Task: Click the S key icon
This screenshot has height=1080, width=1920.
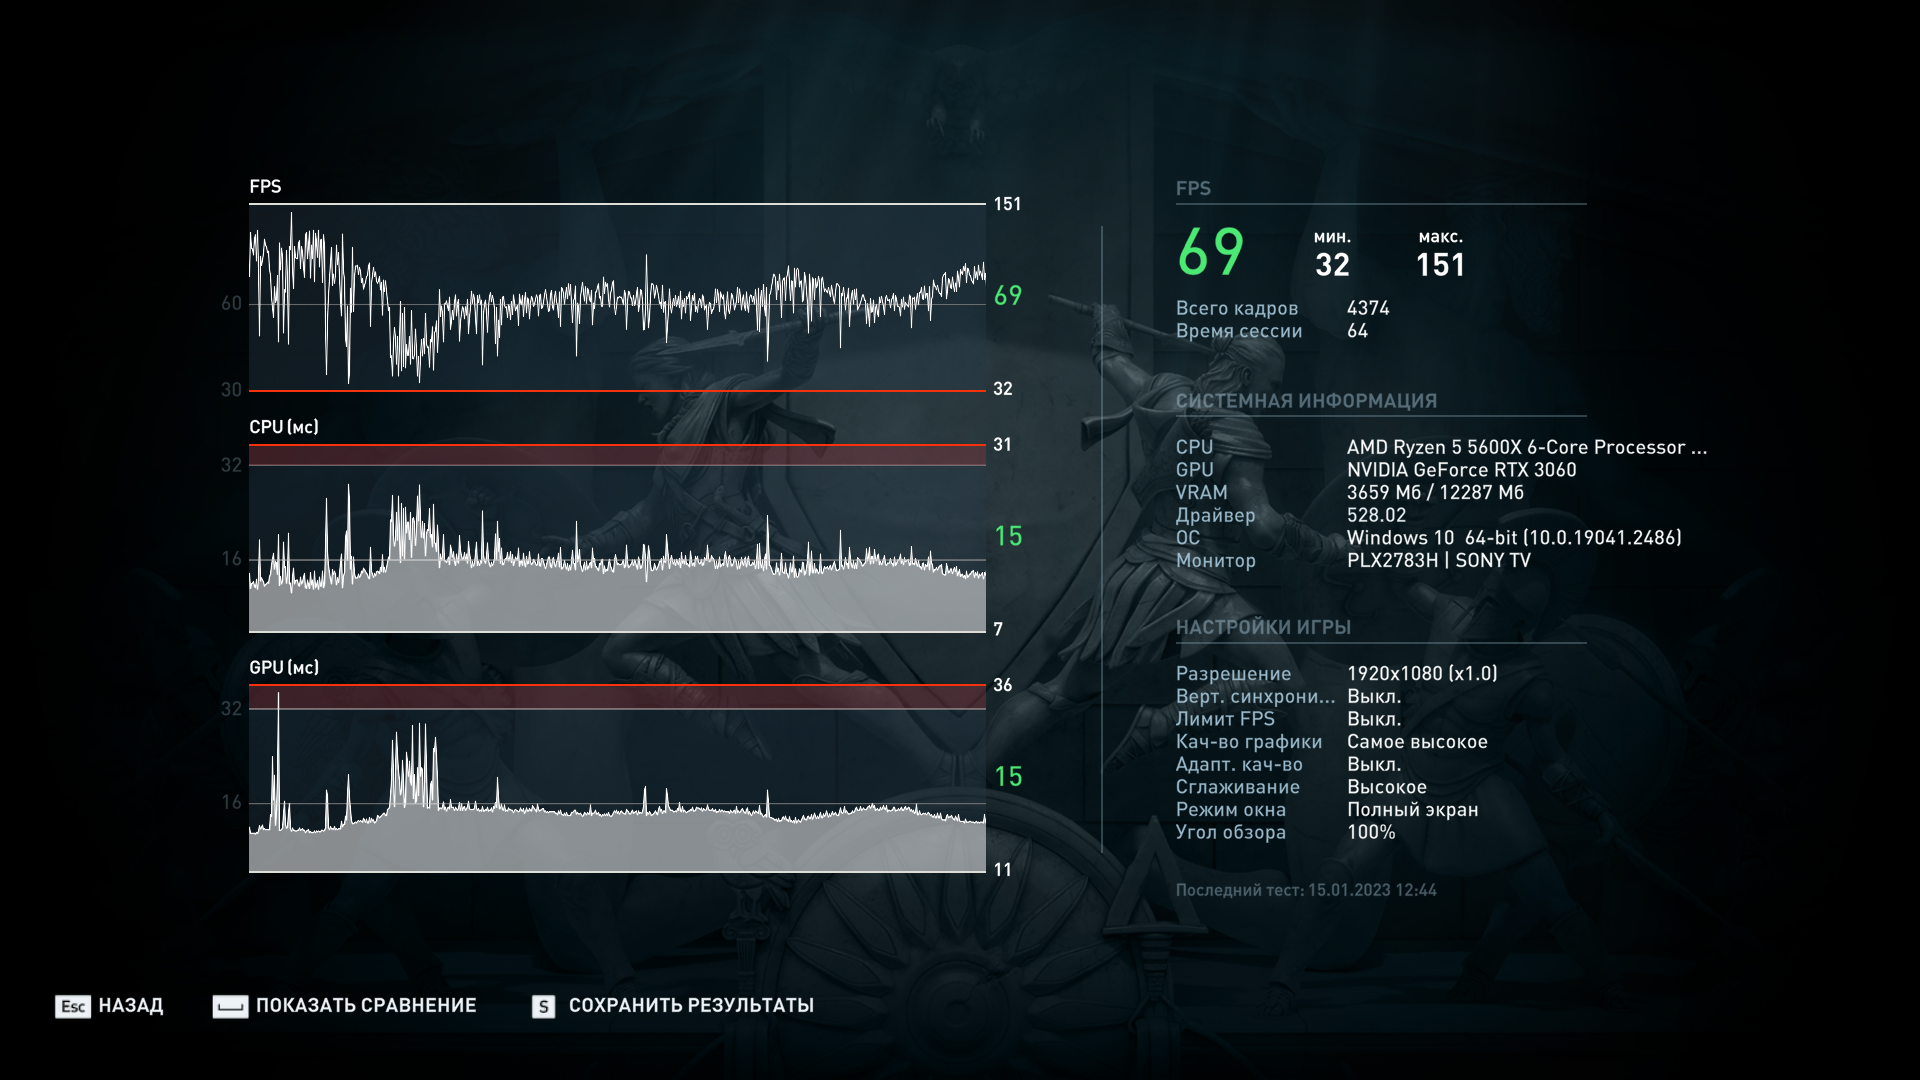Action: [543, 1006]
